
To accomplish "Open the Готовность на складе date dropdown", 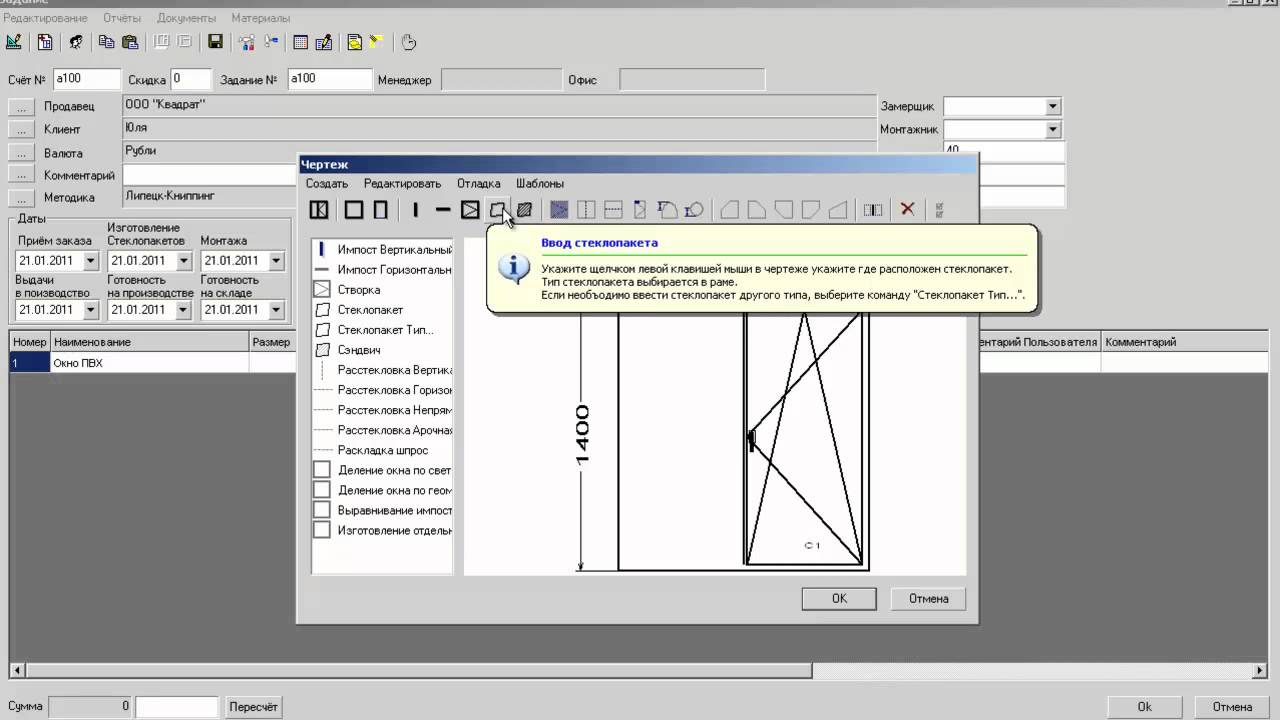I will pyautogui.click(x=277, y=310).
